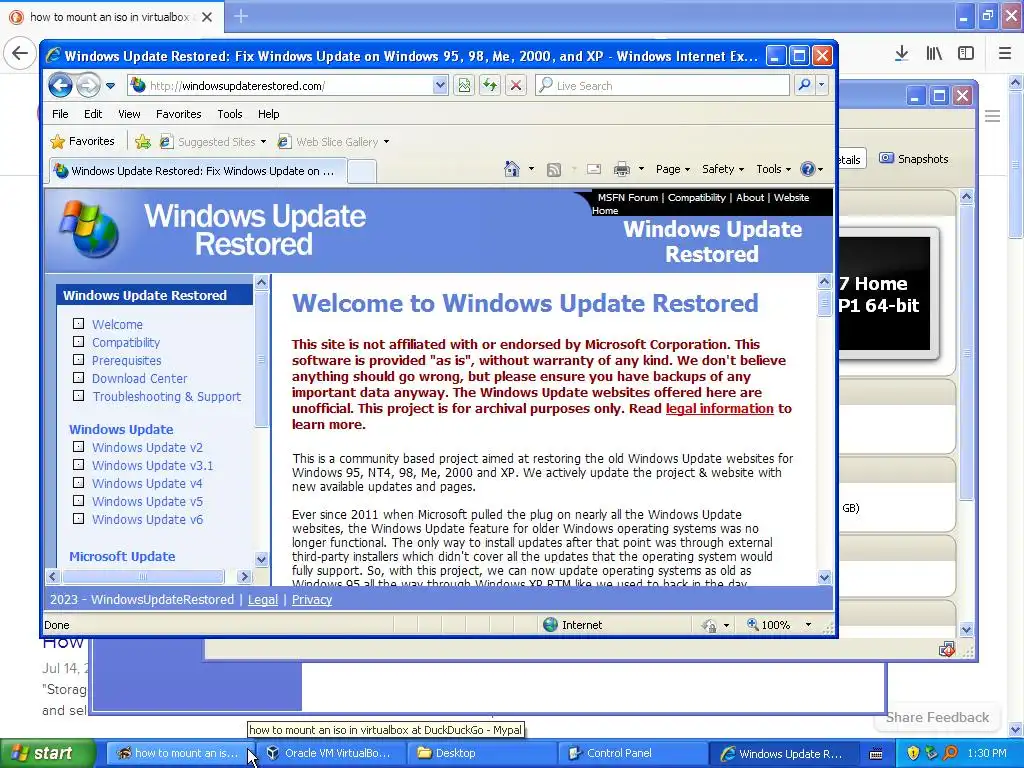
Task: Open Favorites star button
Action: [82, 141]
